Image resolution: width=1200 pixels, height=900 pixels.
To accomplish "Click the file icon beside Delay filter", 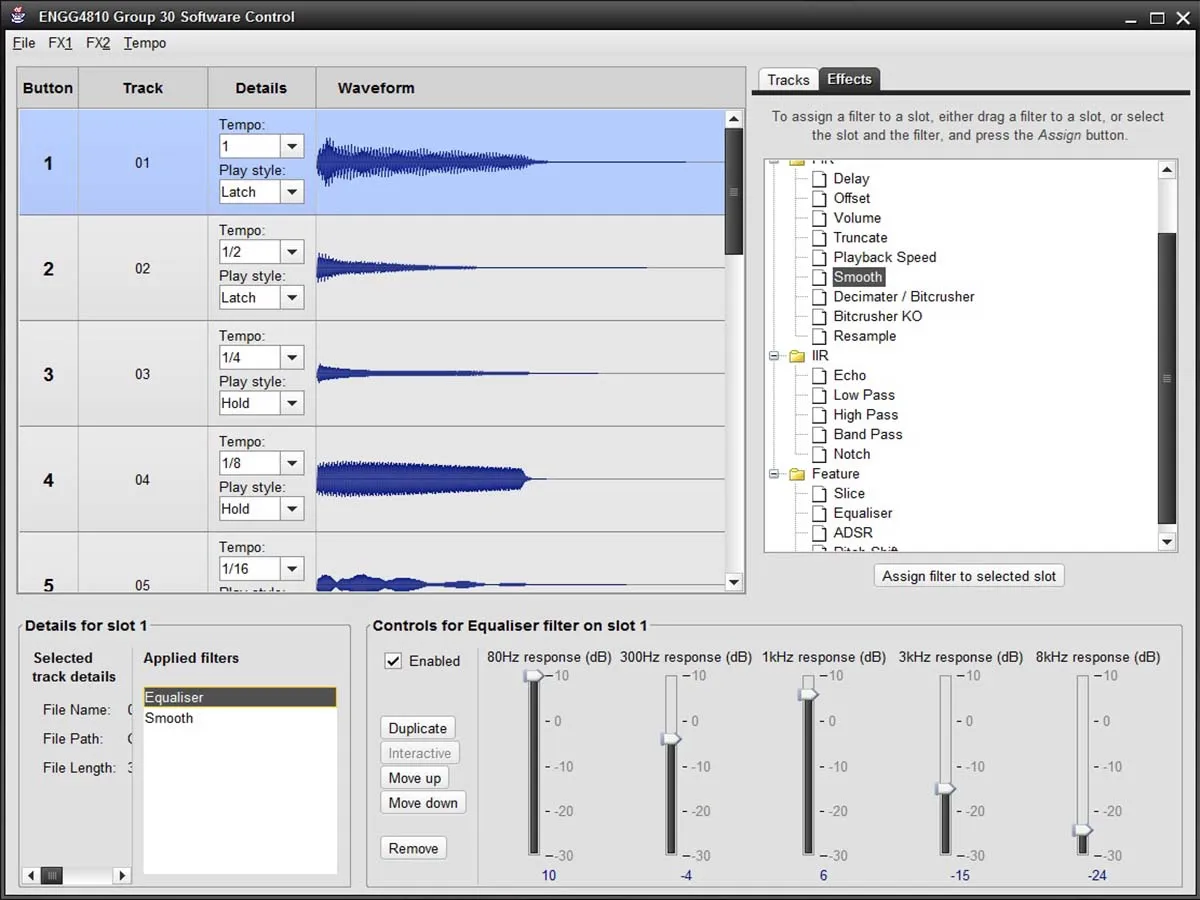I will point(820,179).
